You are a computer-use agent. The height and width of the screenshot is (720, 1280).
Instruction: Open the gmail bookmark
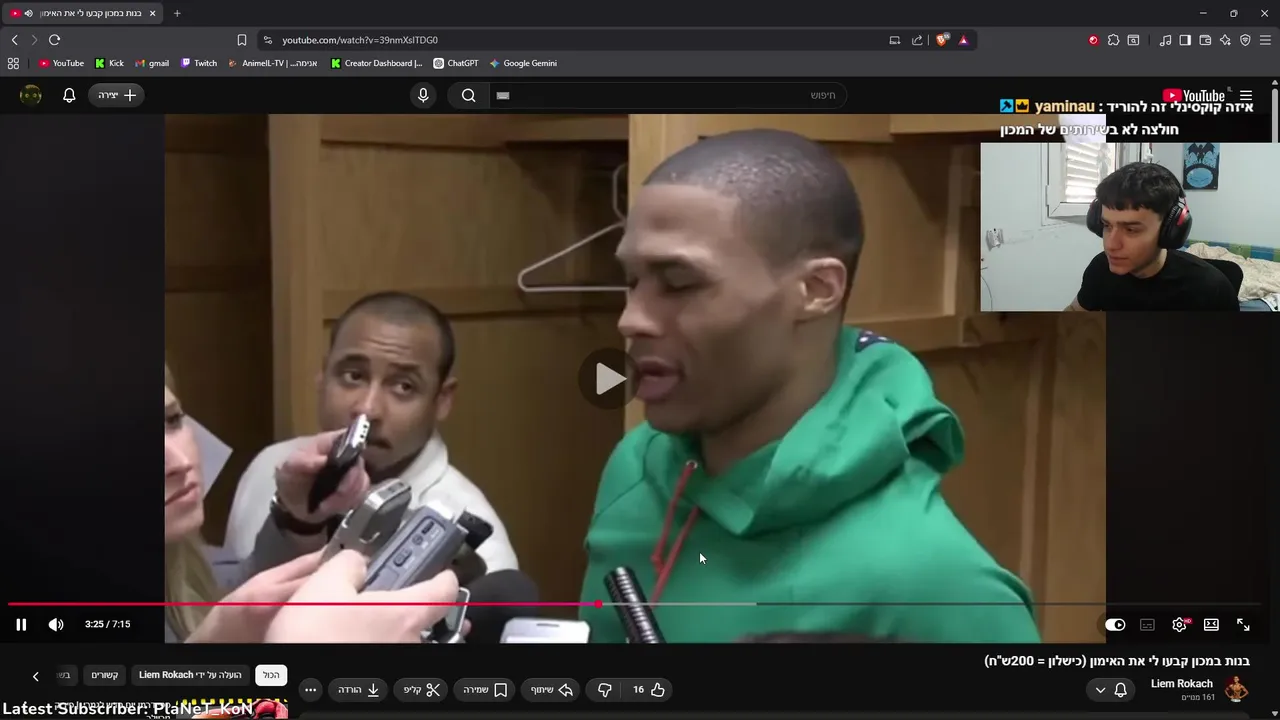coord(152,63)
